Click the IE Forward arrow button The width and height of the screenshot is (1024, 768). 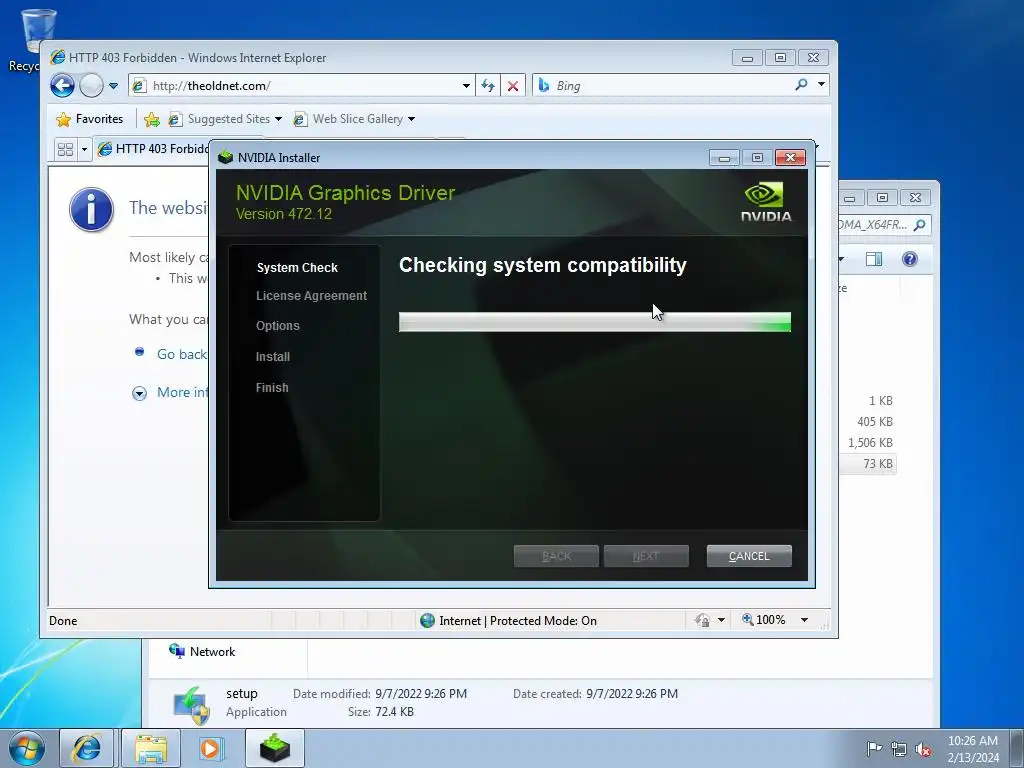pos(91,86)
